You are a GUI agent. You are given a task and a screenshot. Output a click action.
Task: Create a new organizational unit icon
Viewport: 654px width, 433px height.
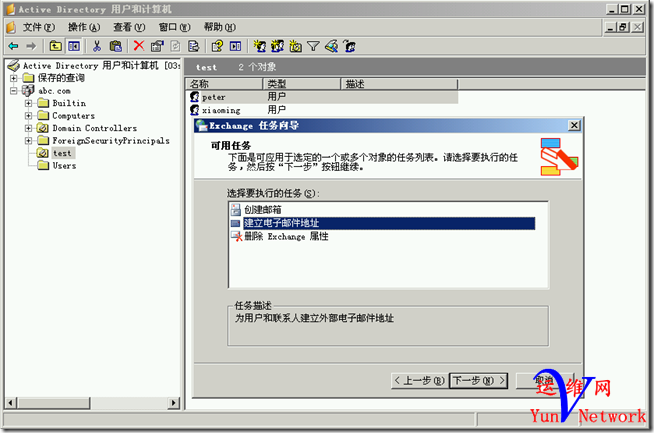tap(295, 46)
